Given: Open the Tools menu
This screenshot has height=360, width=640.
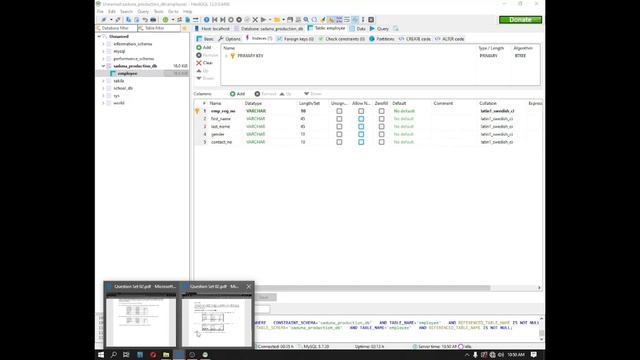Looking at the screenshot, I should point(158,11).
